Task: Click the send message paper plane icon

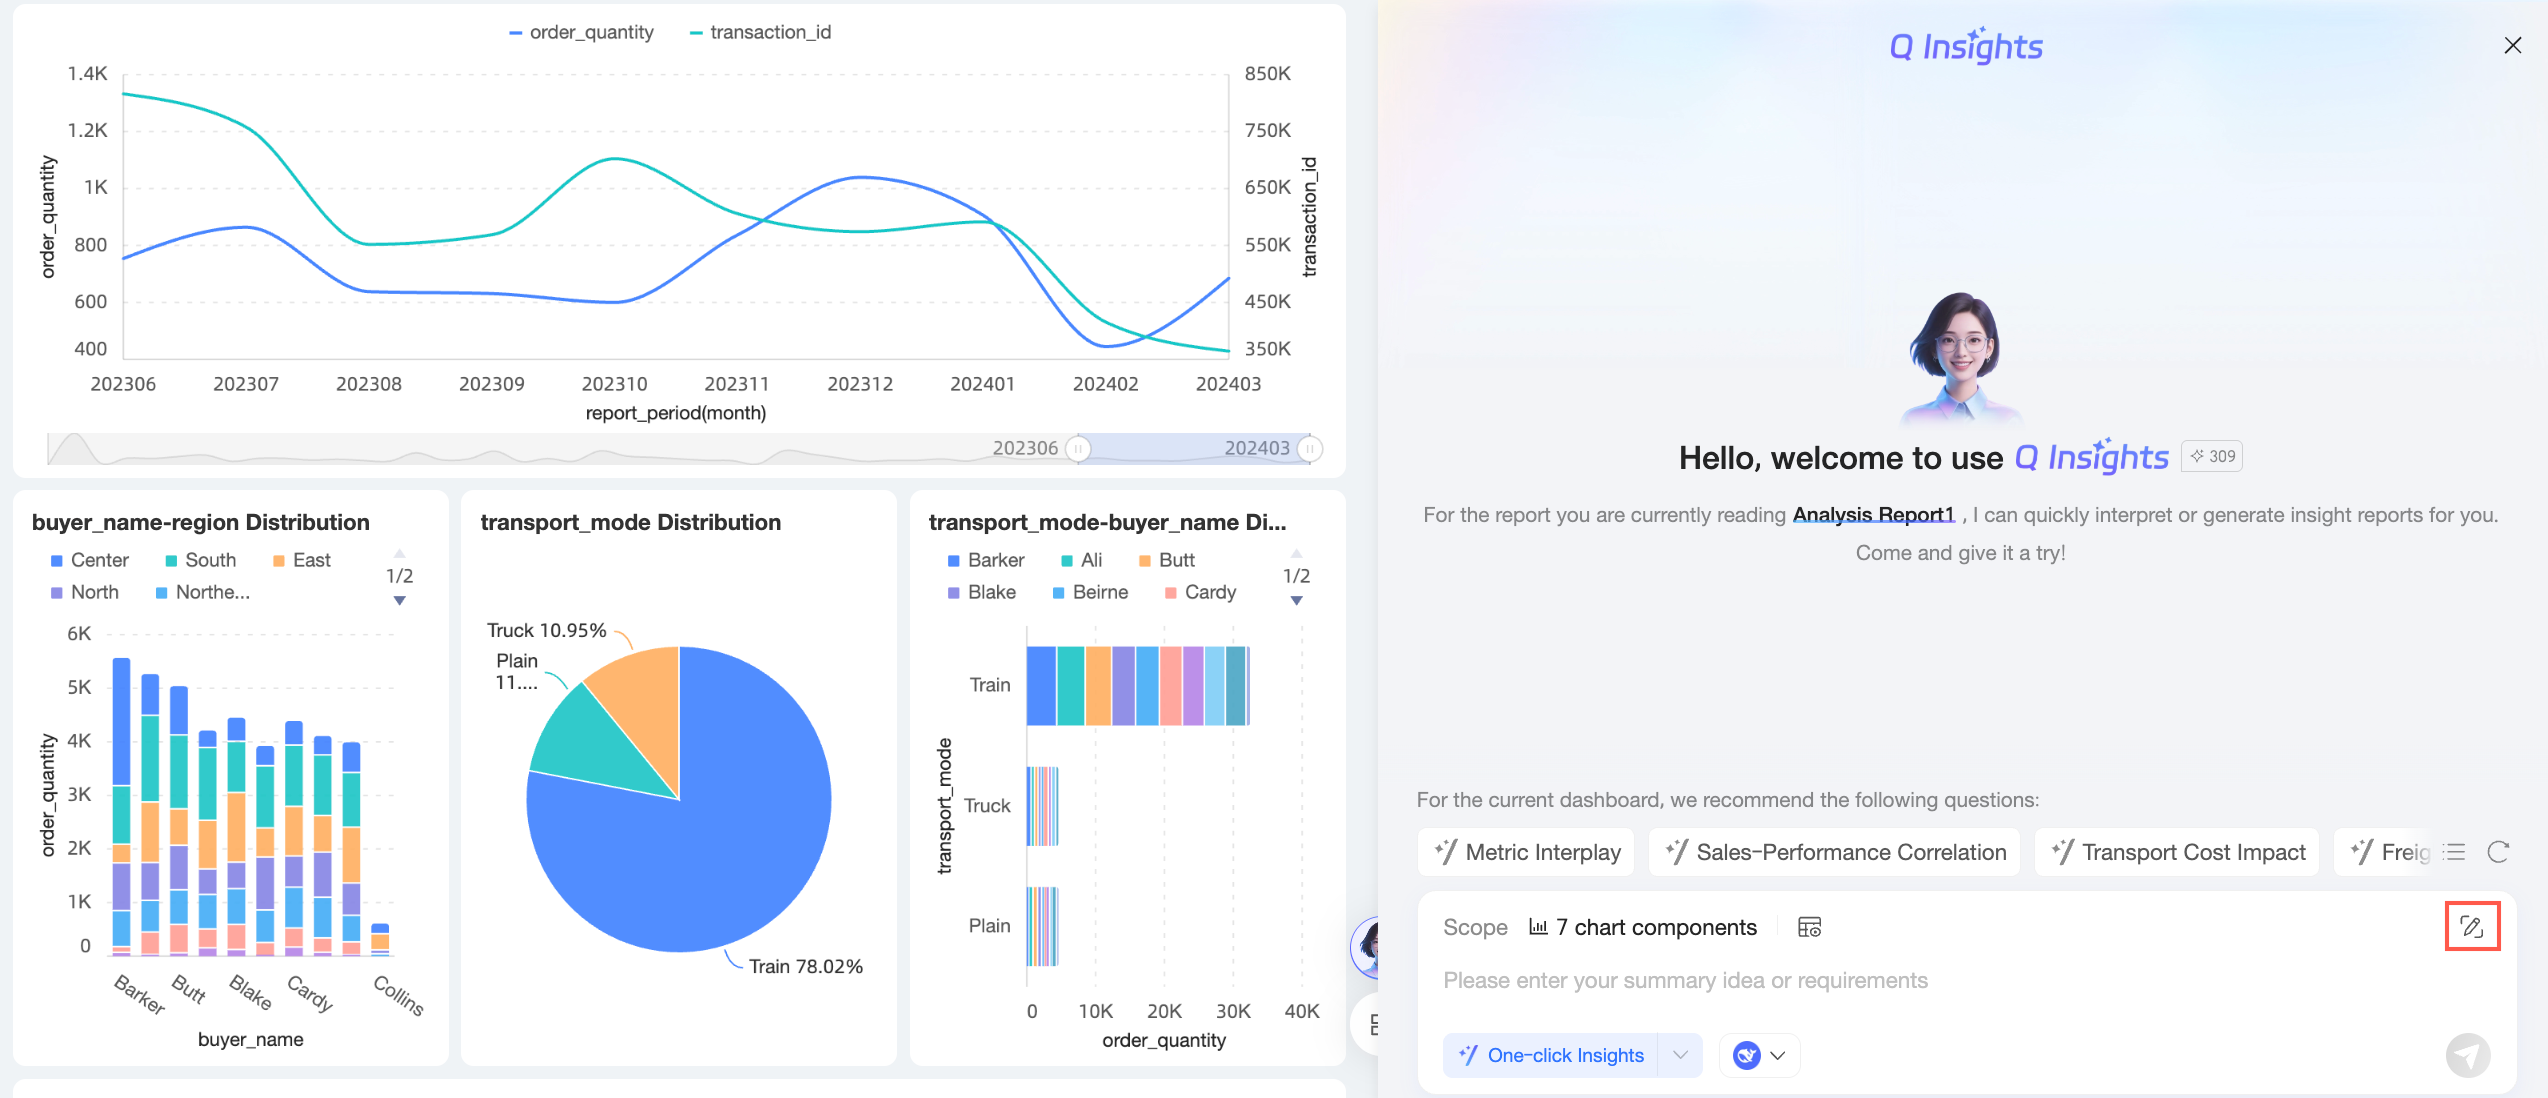Action: tap(2467, 1055)
